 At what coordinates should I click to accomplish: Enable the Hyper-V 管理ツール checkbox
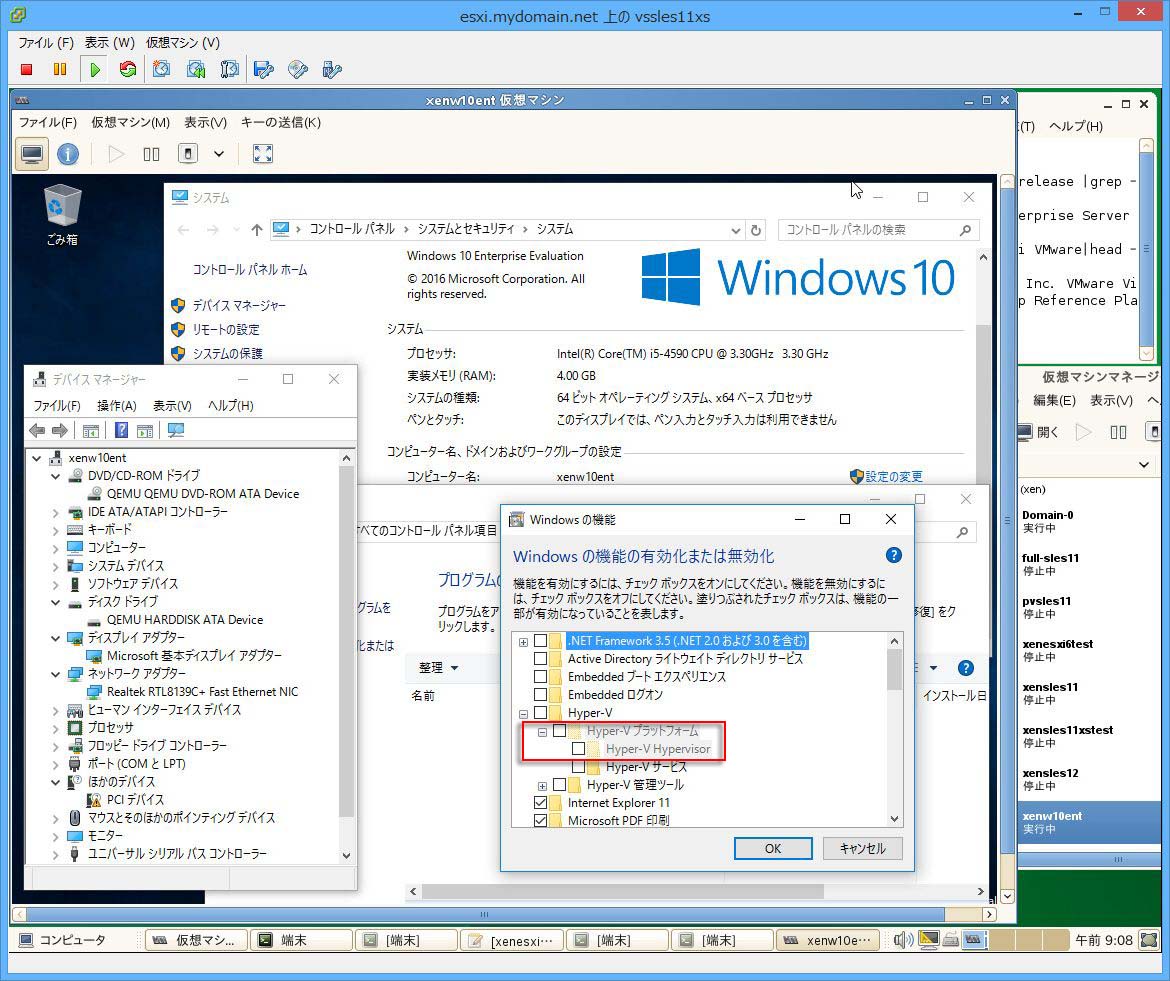pyautogui.click(x=560, y=785)
